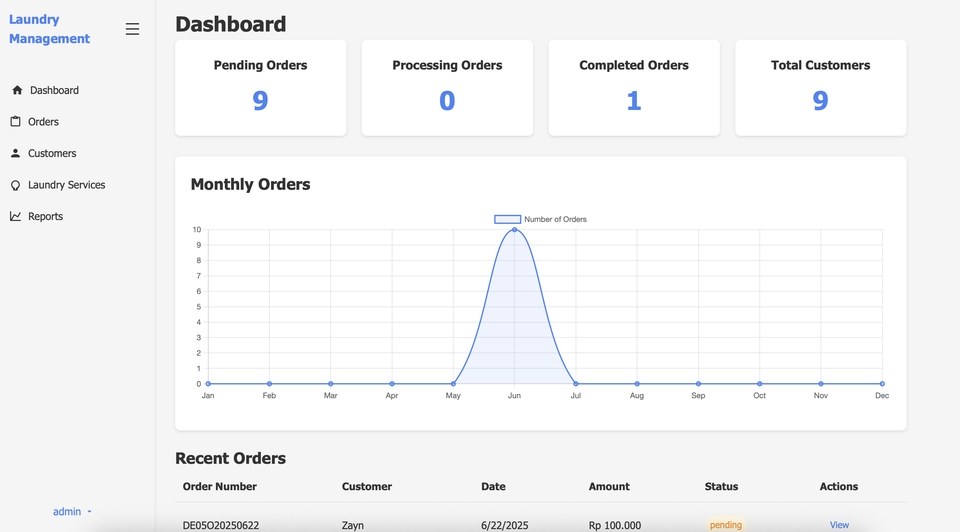View order DE05O20250622 details
This screenshot has height=532, width=960.
pos(839,525)
